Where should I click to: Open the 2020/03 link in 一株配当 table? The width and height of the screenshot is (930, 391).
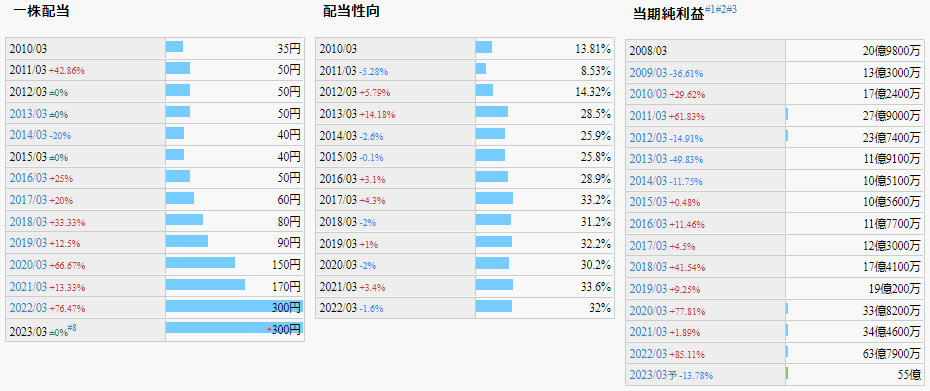28,265
